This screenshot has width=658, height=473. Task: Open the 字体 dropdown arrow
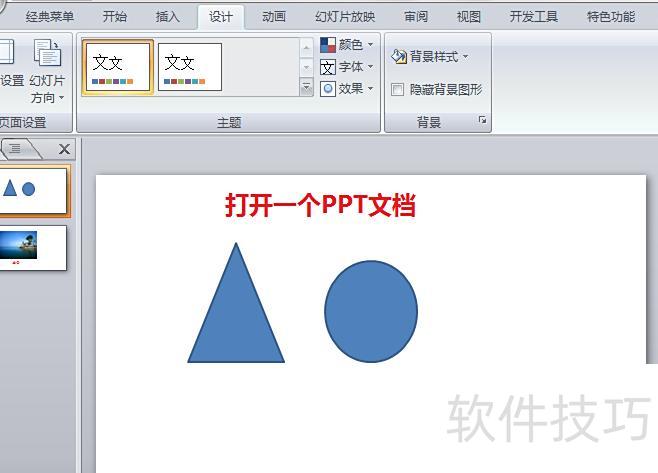point(371,66)
